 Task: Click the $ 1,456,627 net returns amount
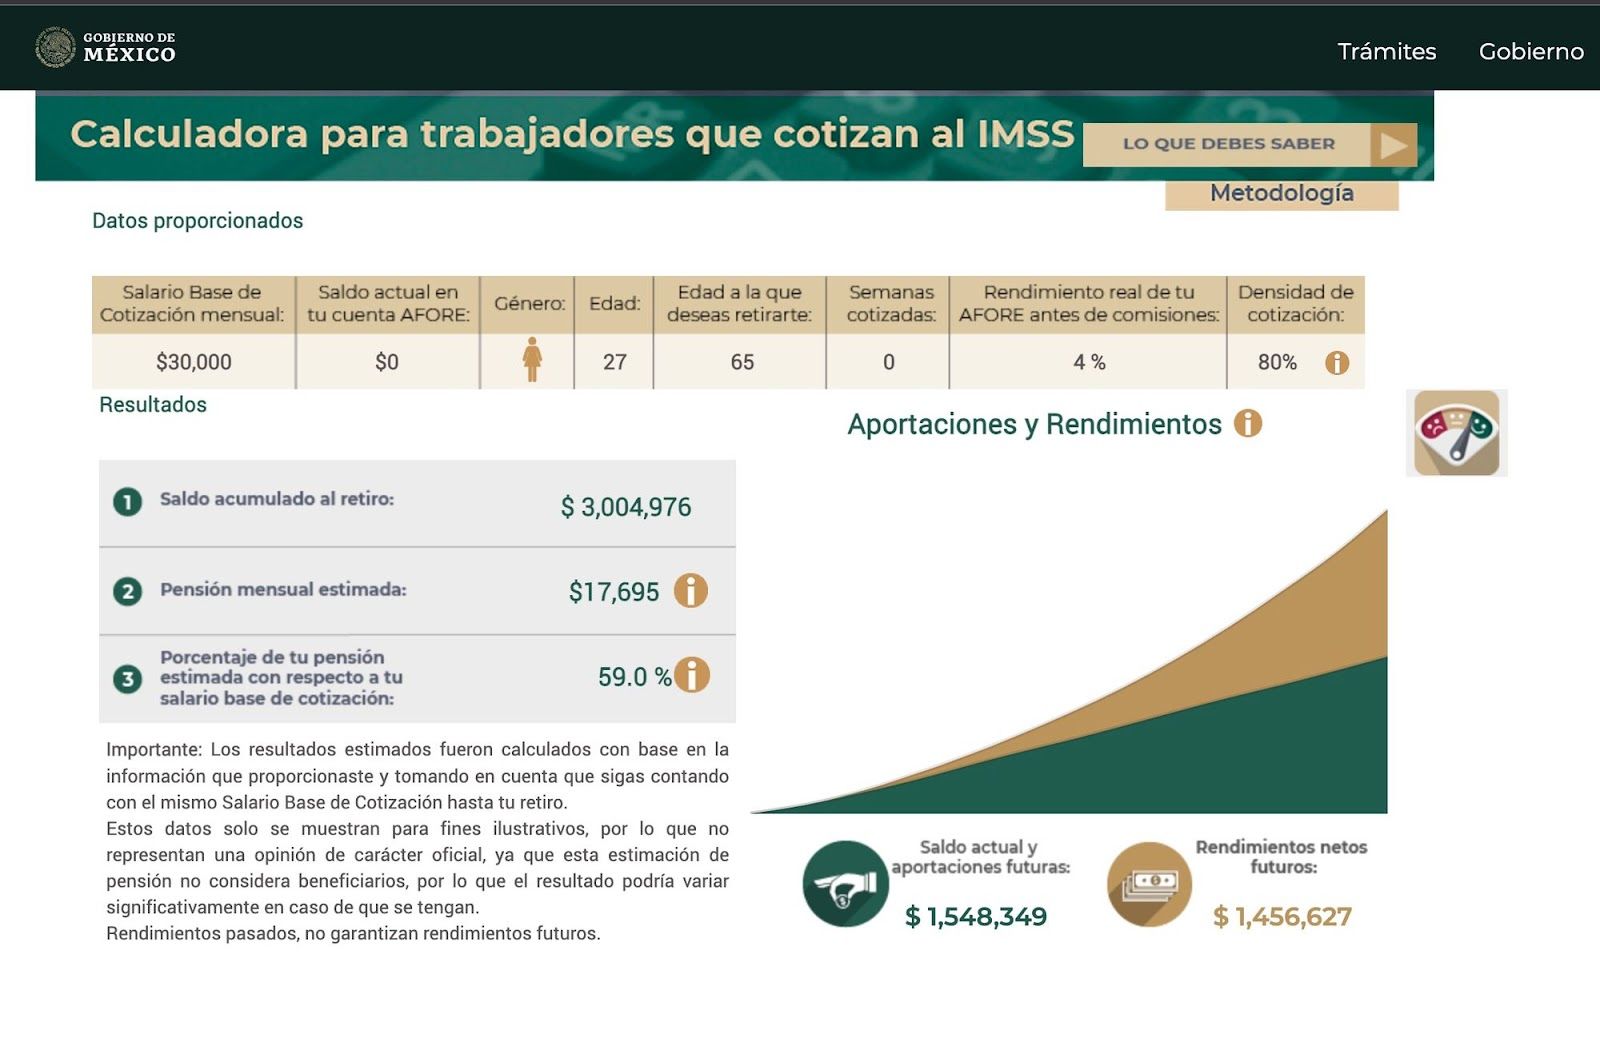(x=1282, y=916)
